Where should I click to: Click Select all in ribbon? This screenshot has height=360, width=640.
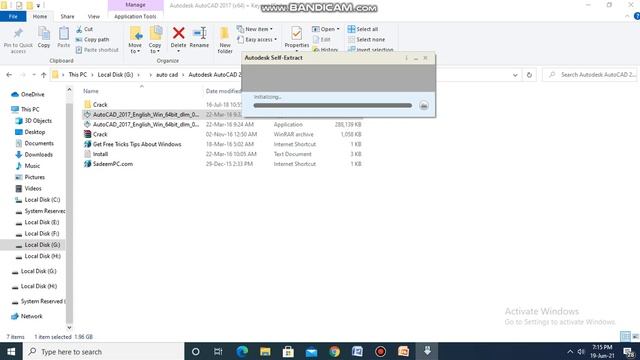363,29
